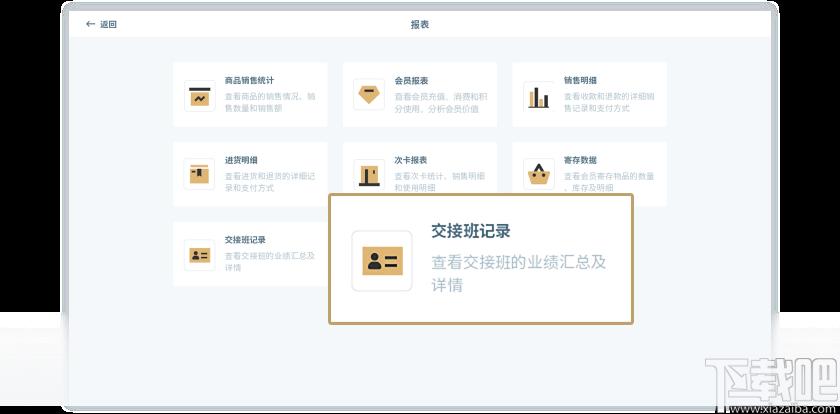Open the 进货明细 package icon
Screen dimensions: 840x414
tap(199, 174)
